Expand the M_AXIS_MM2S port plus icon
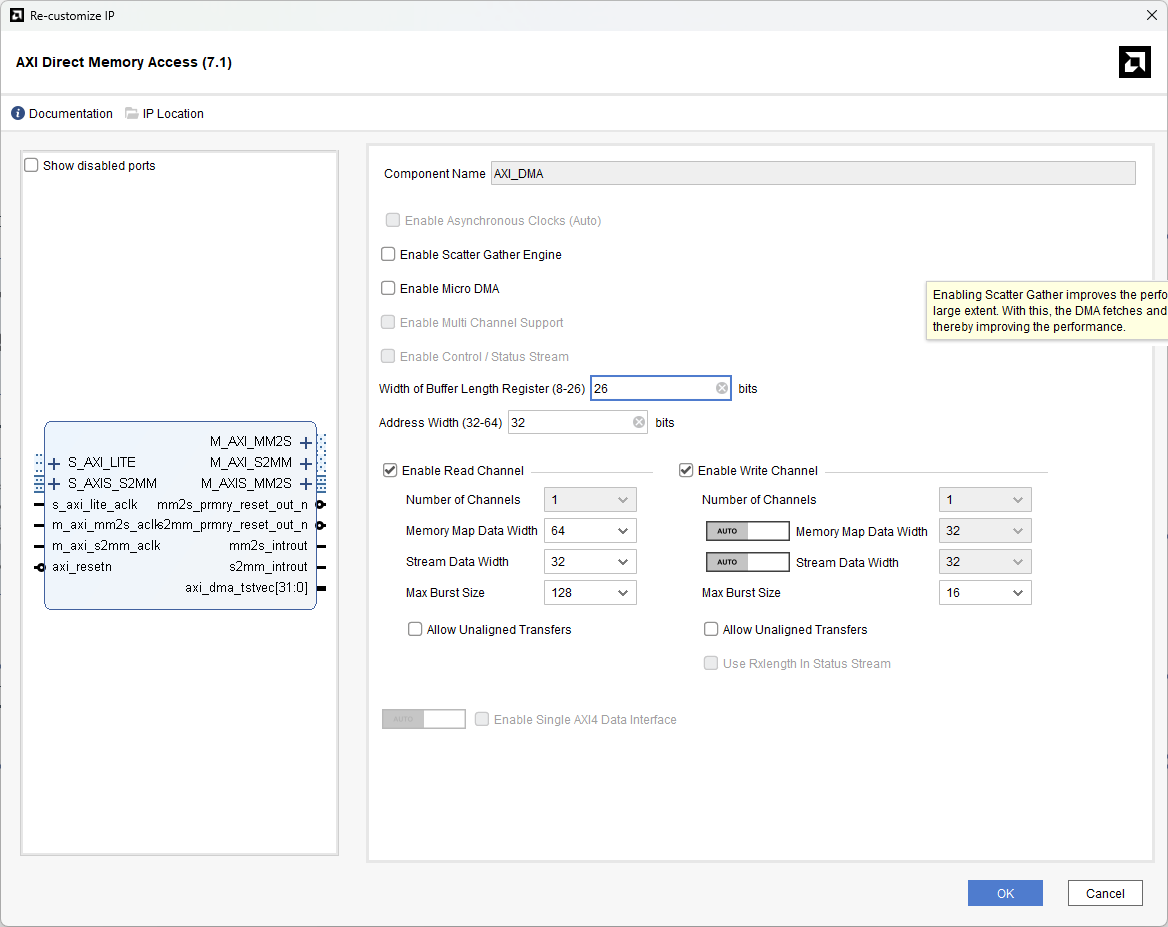This screenshot has height=927, width=1168. pos(306,484)
